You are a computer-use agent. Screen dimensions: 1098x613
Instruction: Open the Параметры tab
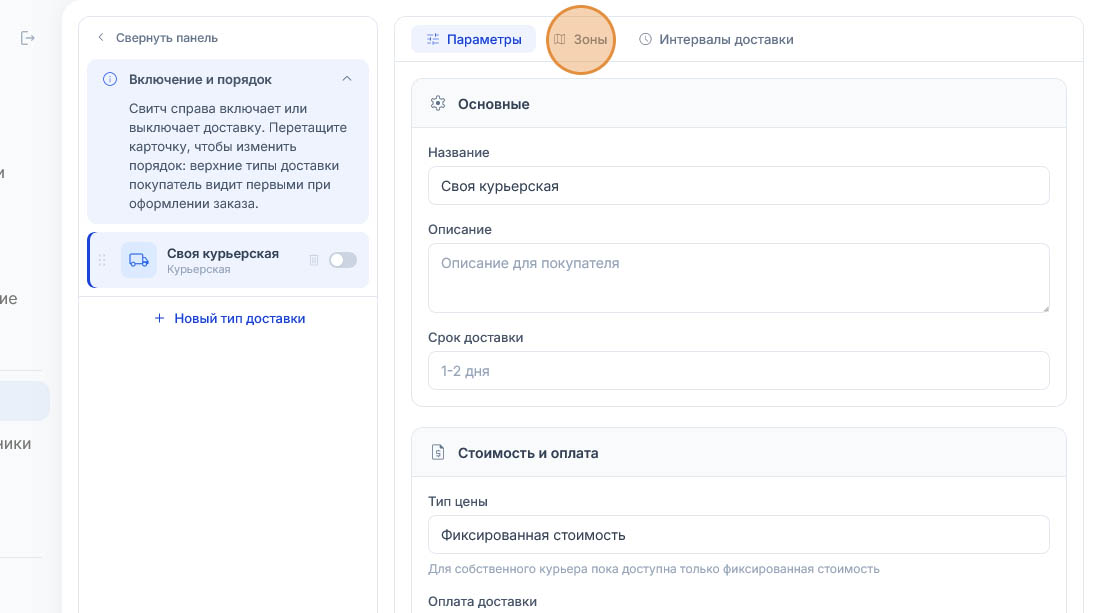coord(473,39)
